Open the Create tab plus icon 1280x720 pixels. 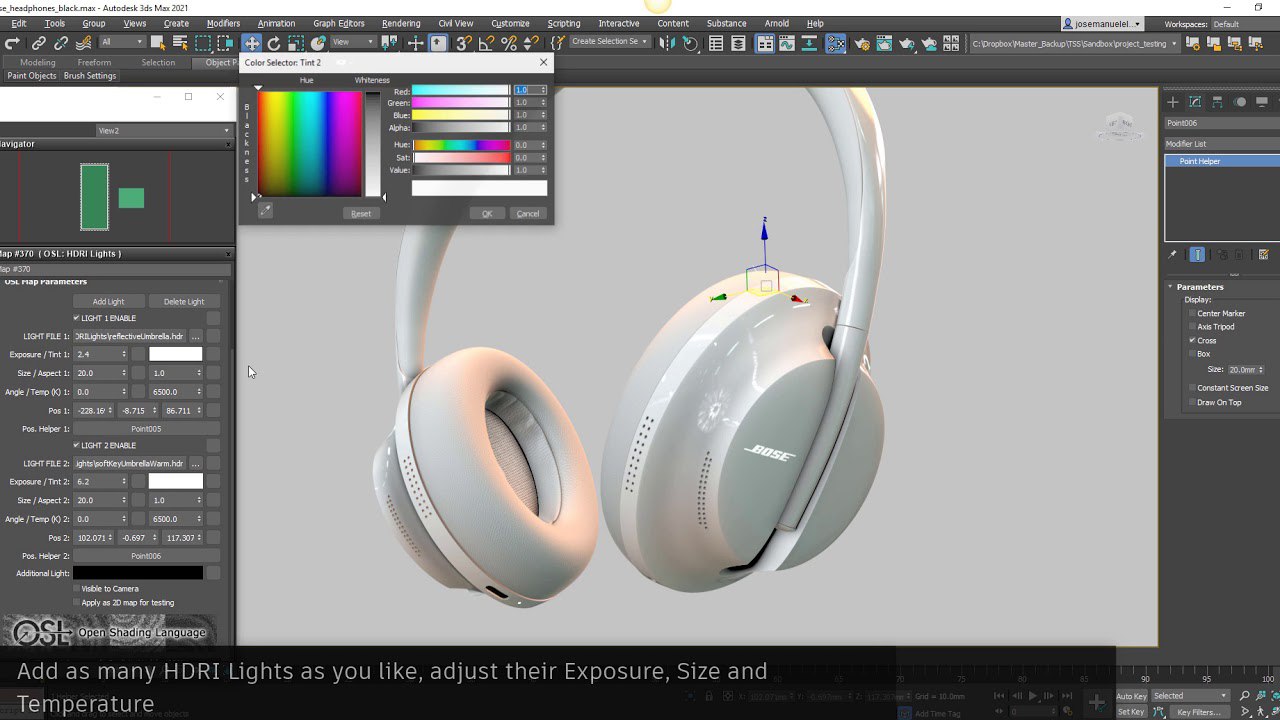pyautogui.click(x=1173, y=102)
